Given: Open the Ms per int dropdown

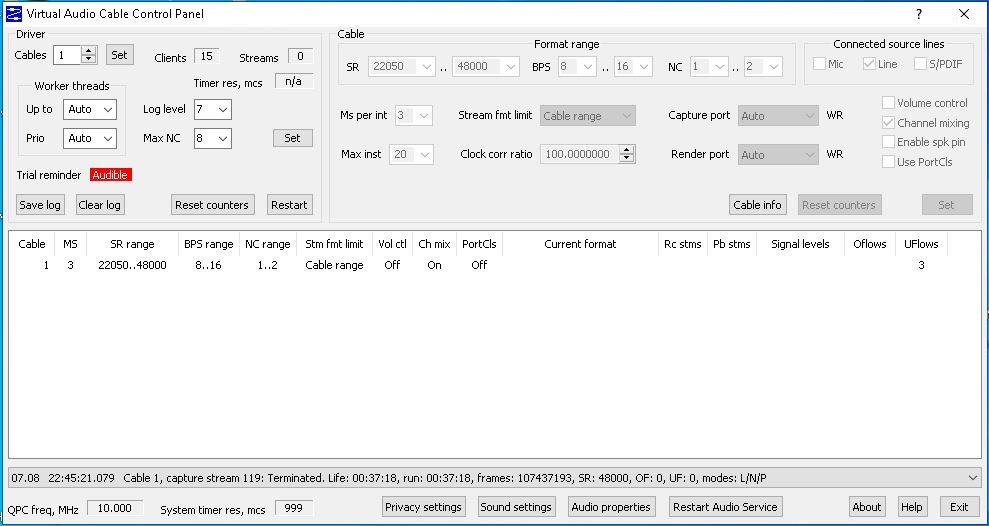Looking at the screenshot, I should [414, 115].
